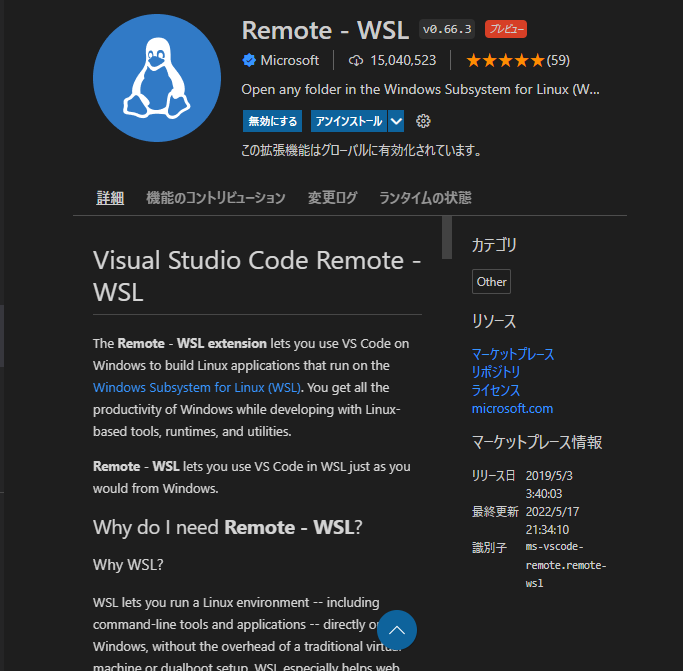Click the Visual Studio Code Remote - WSL heading
The height and width of the screenshot is (671, 683).
[x=257, y=276]
